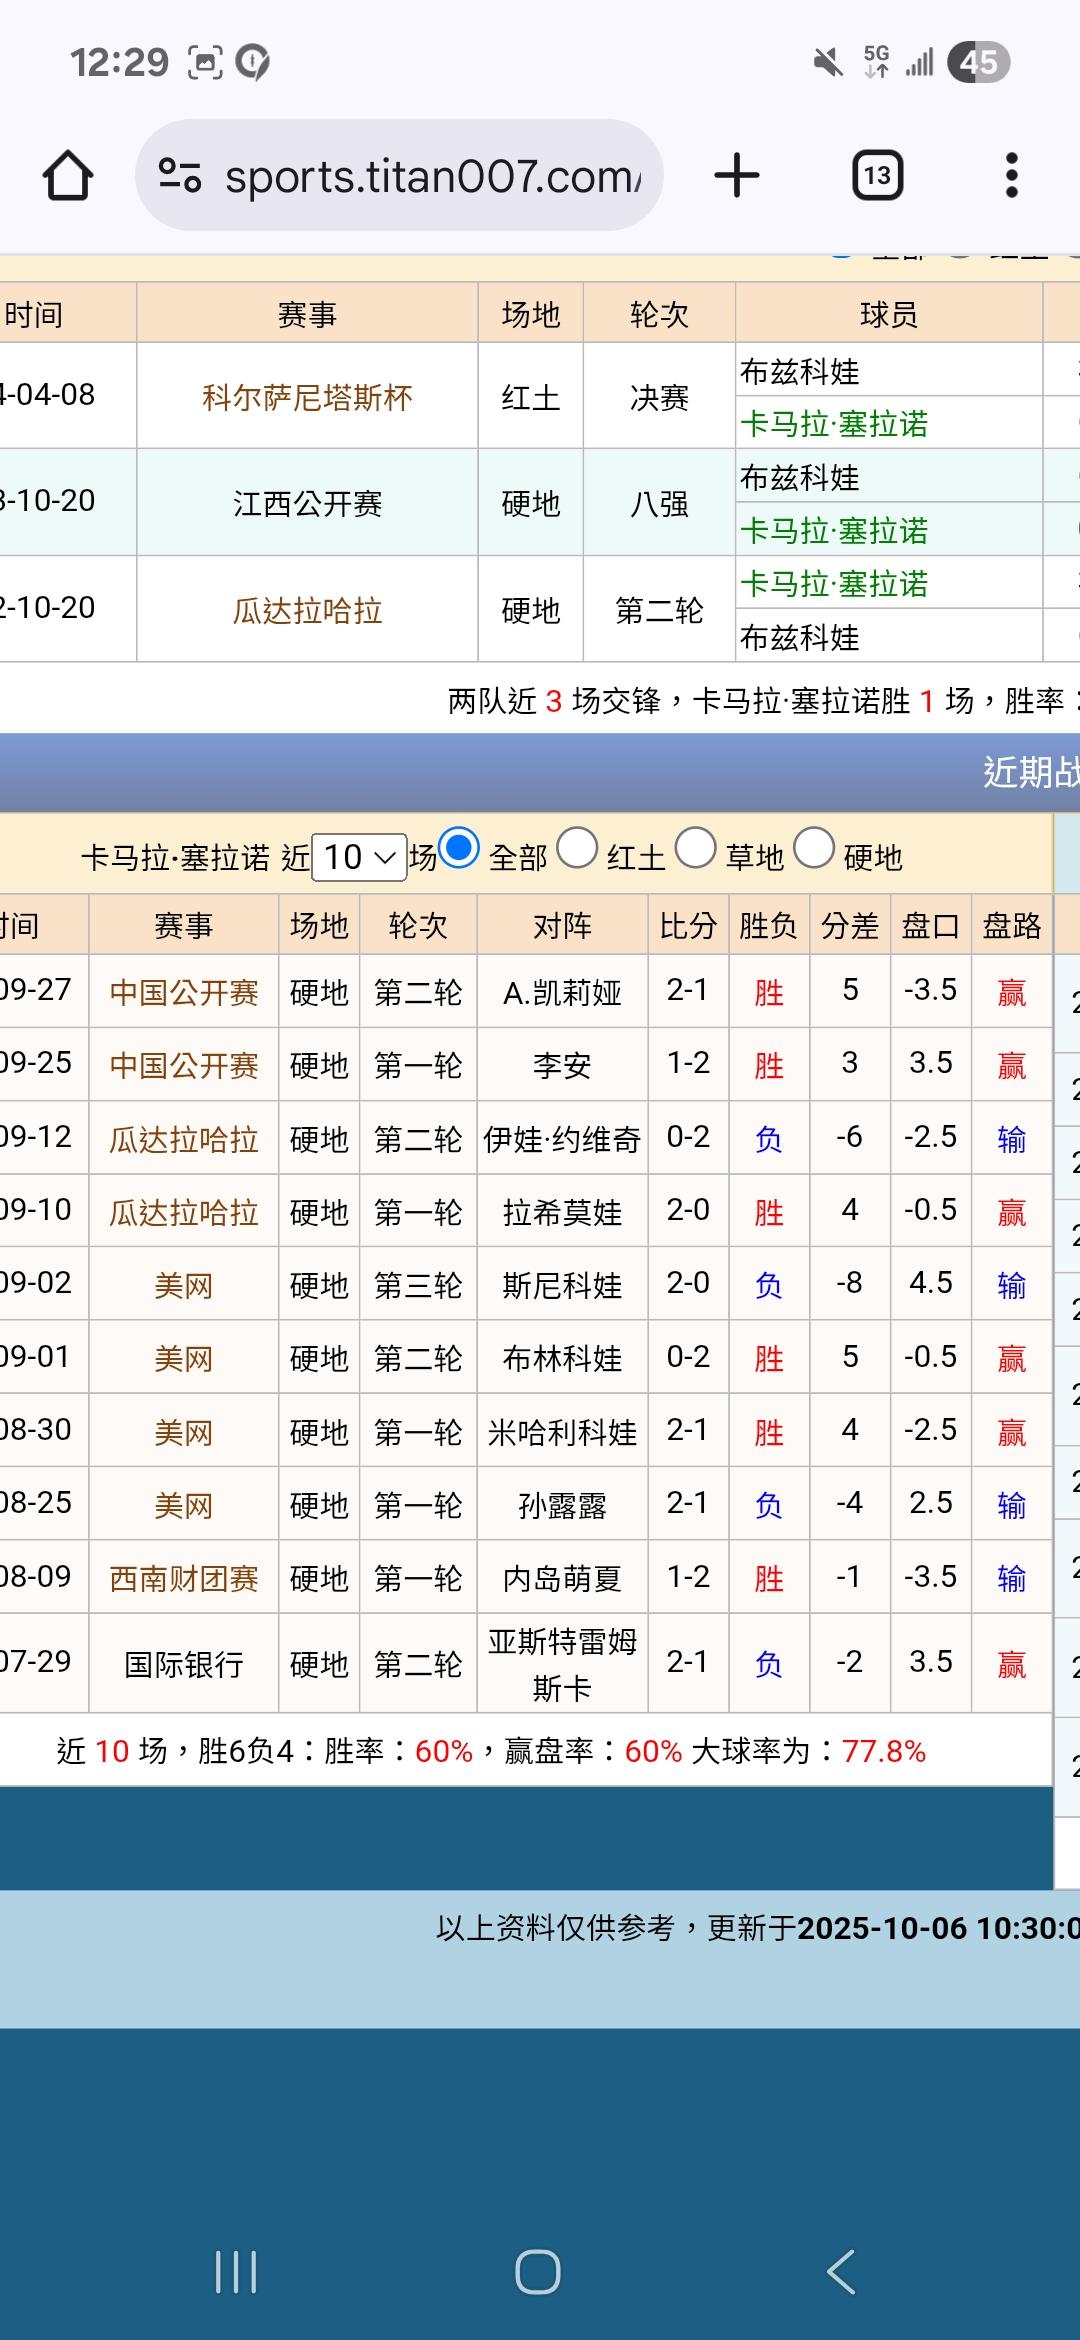This screenshot has width=1080, height=2340.
Task: Open 中国公开赛 link for 09-27 match
Action: [184, 992]
